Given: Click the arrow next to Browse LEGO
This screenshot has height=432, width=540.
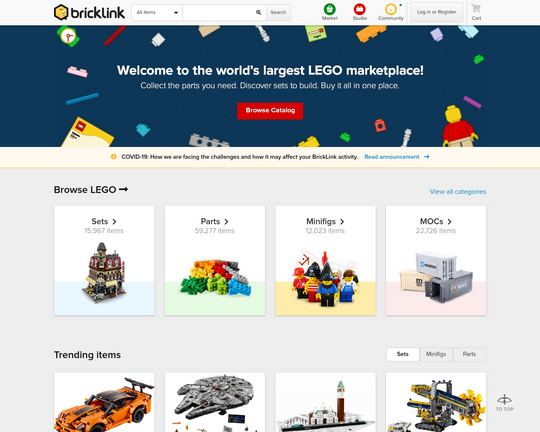Looking at the screenshot, I should click(x=123, y=189).
